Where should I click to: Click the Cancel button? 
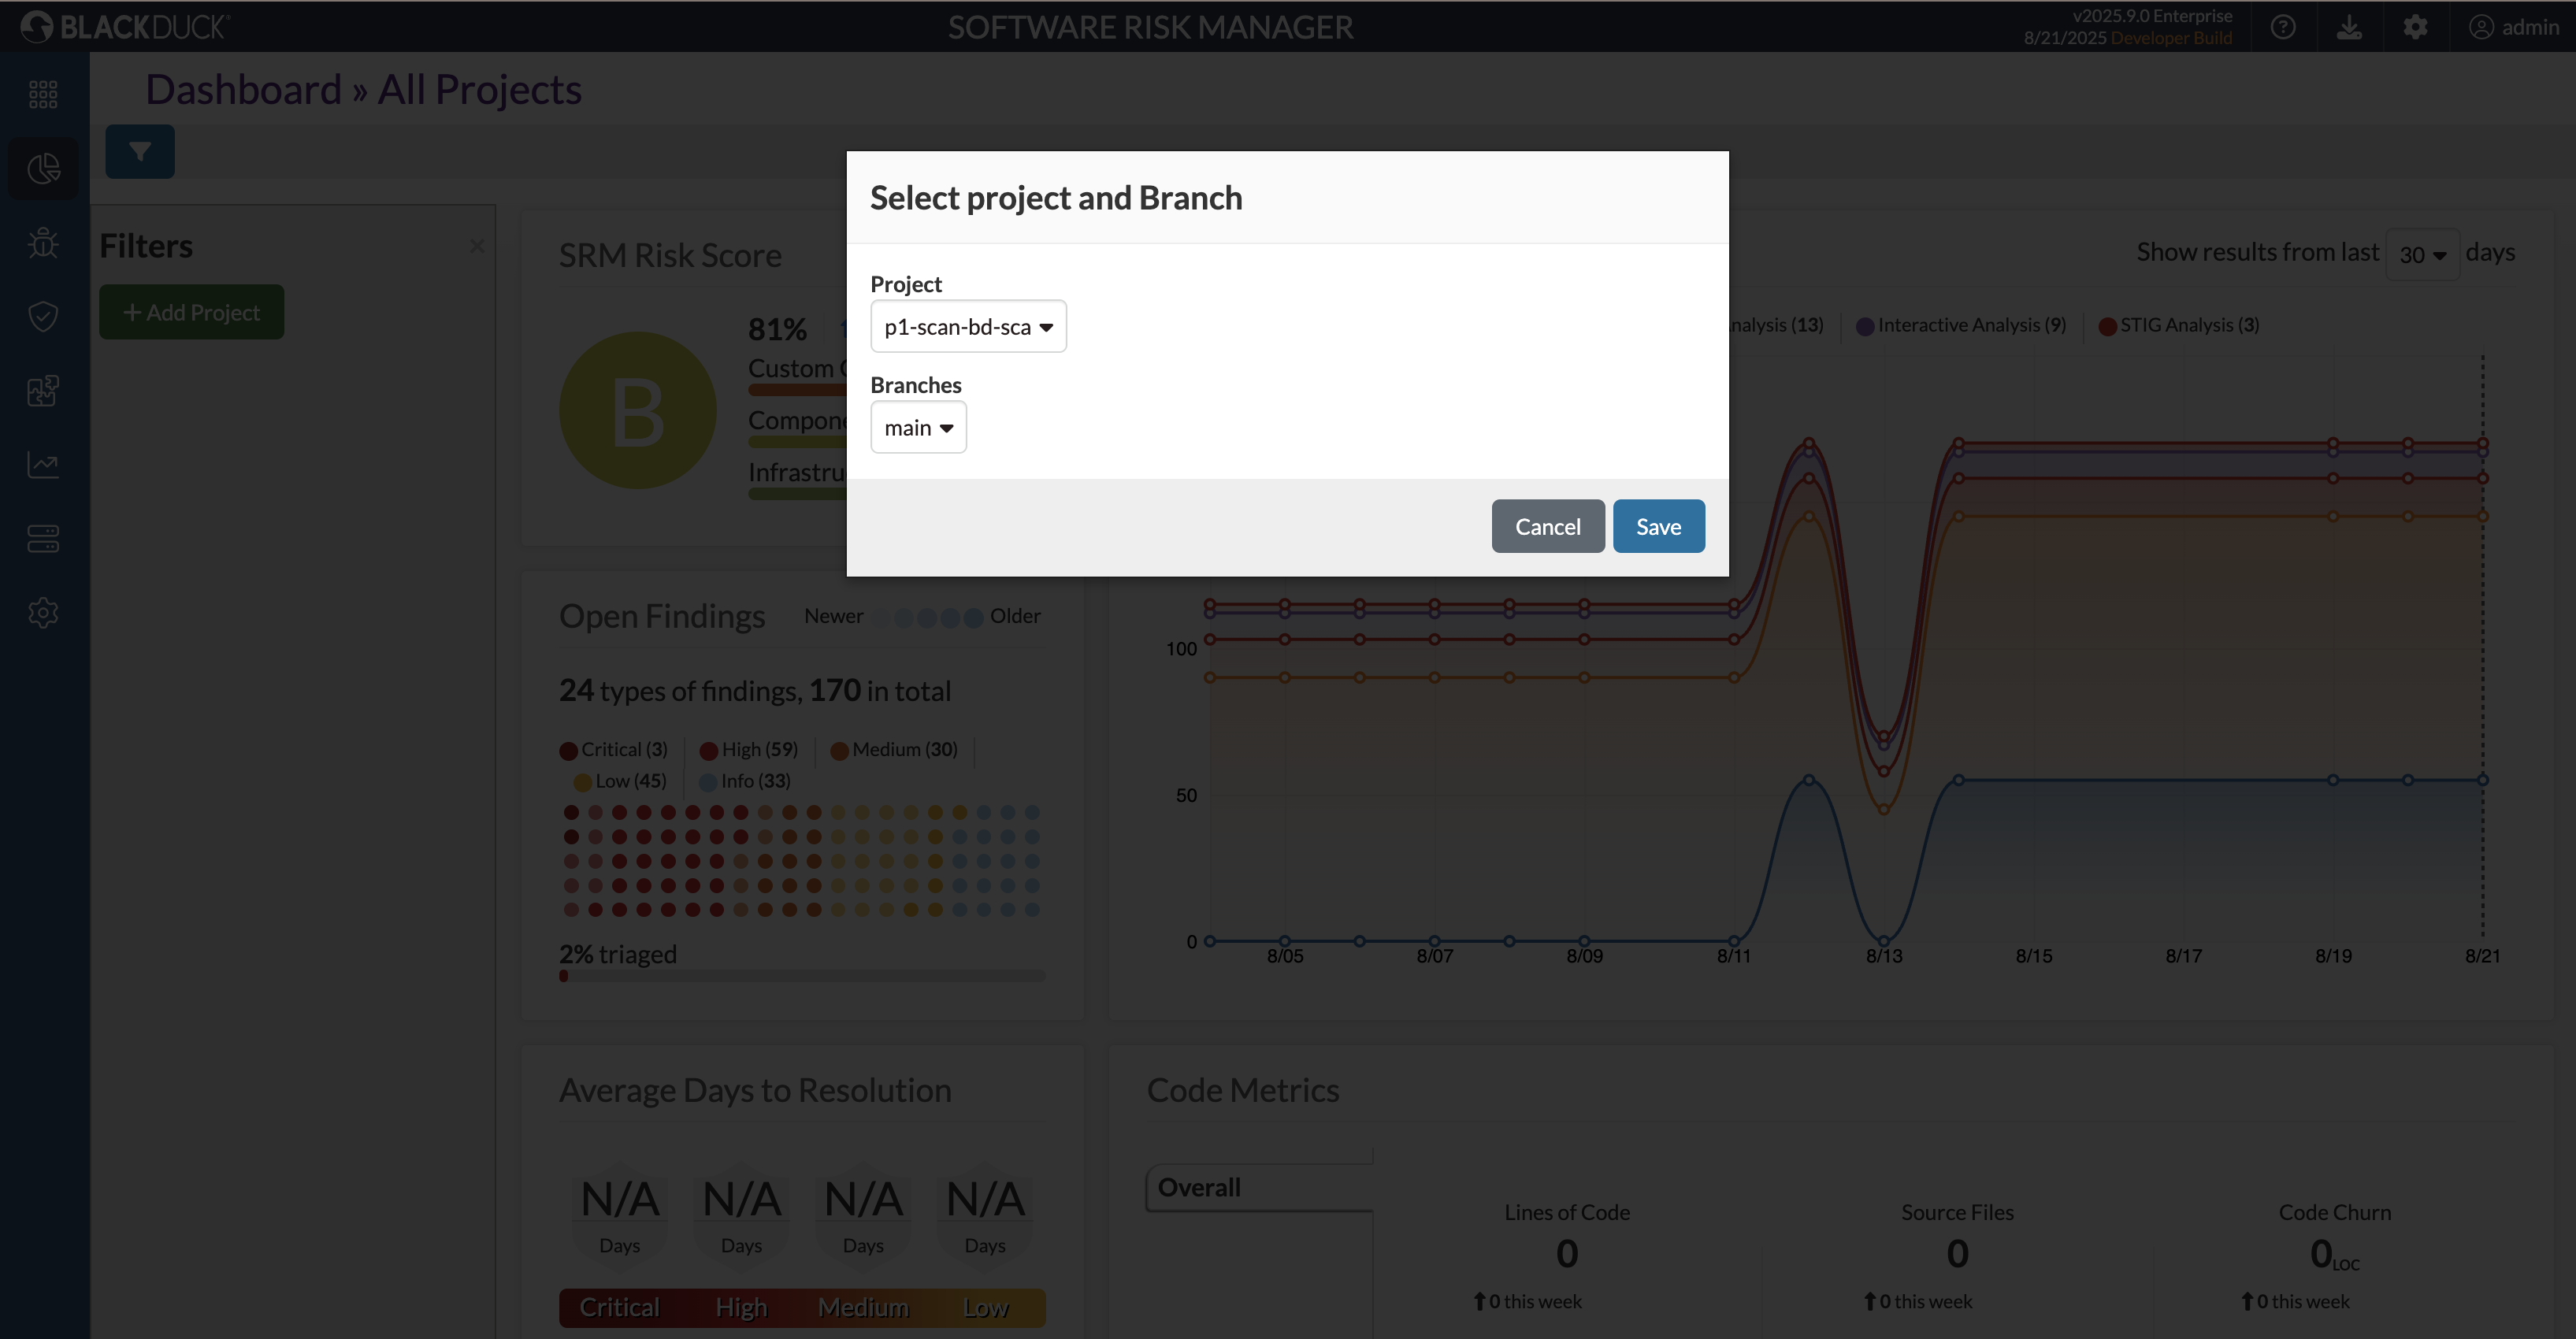click(1547, 526)
